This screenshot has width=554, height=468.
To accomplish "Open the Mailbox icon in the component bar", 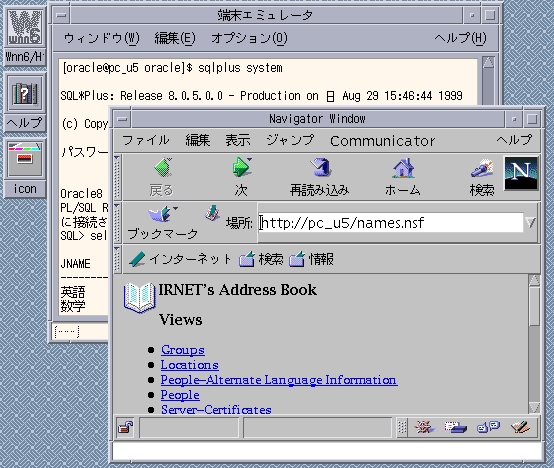I will click(455, 427).
